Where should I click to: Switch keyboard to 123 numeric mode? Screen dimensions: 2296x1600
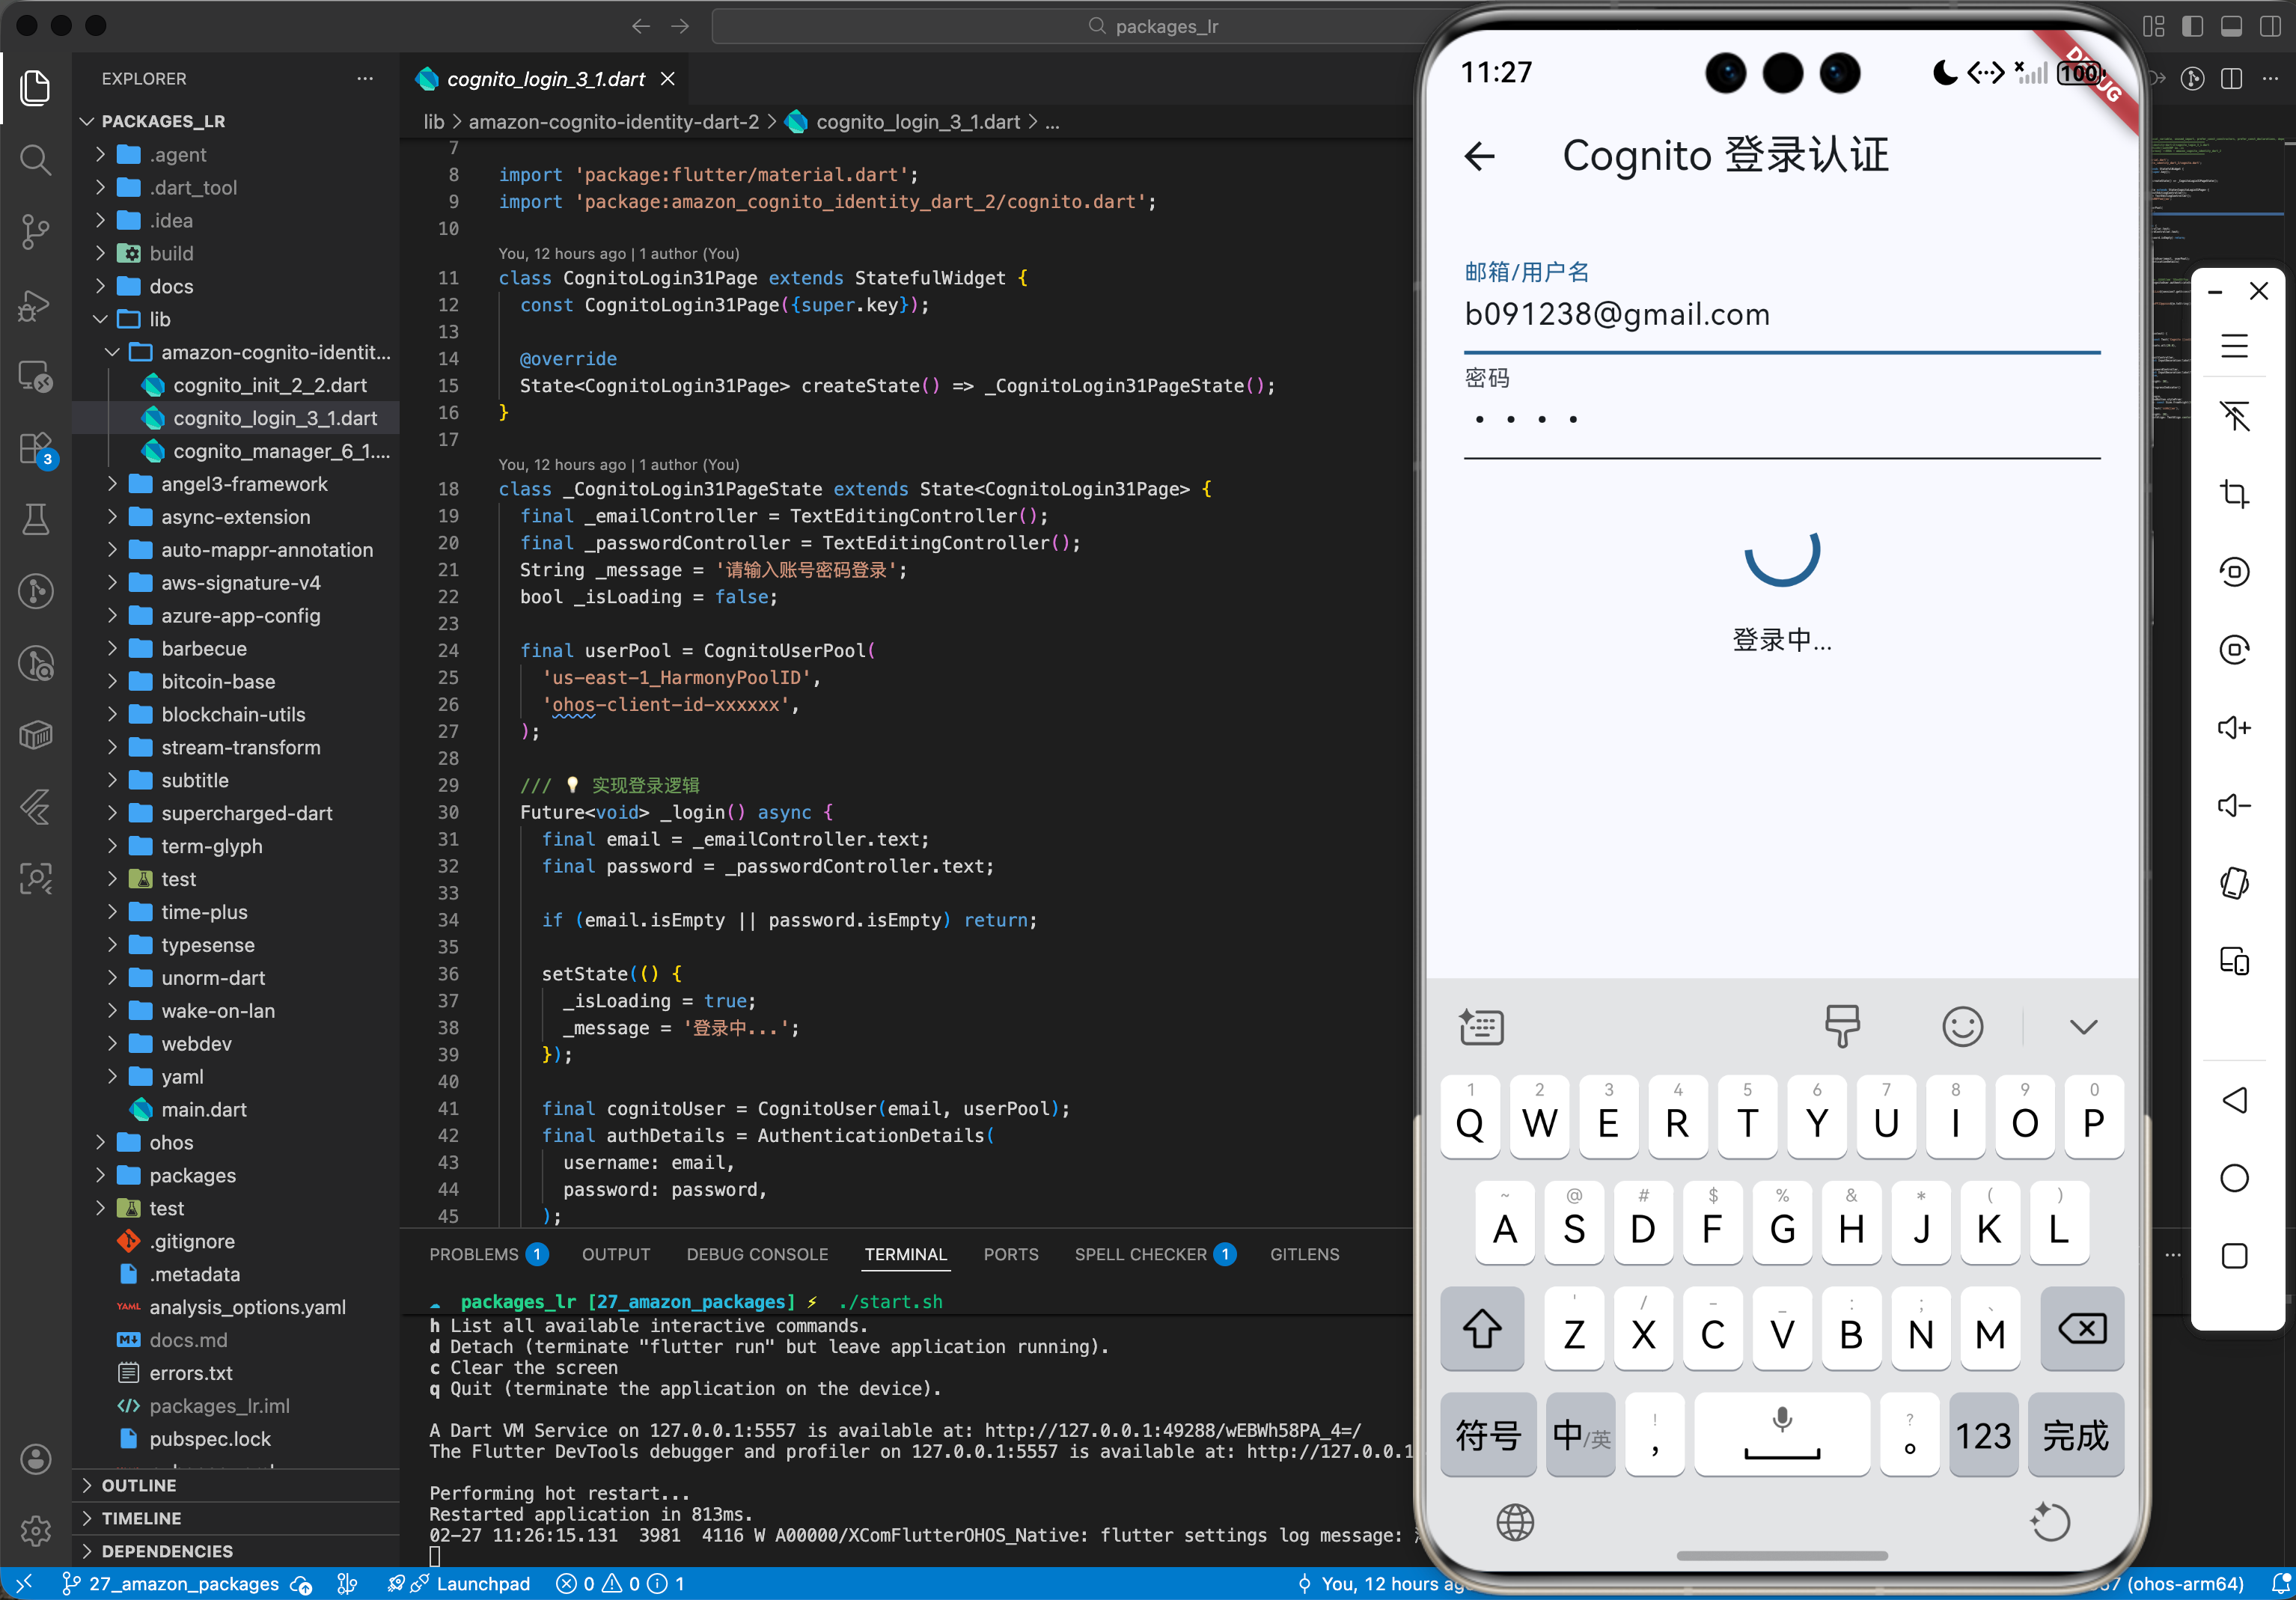[x=1983, y=1435]
